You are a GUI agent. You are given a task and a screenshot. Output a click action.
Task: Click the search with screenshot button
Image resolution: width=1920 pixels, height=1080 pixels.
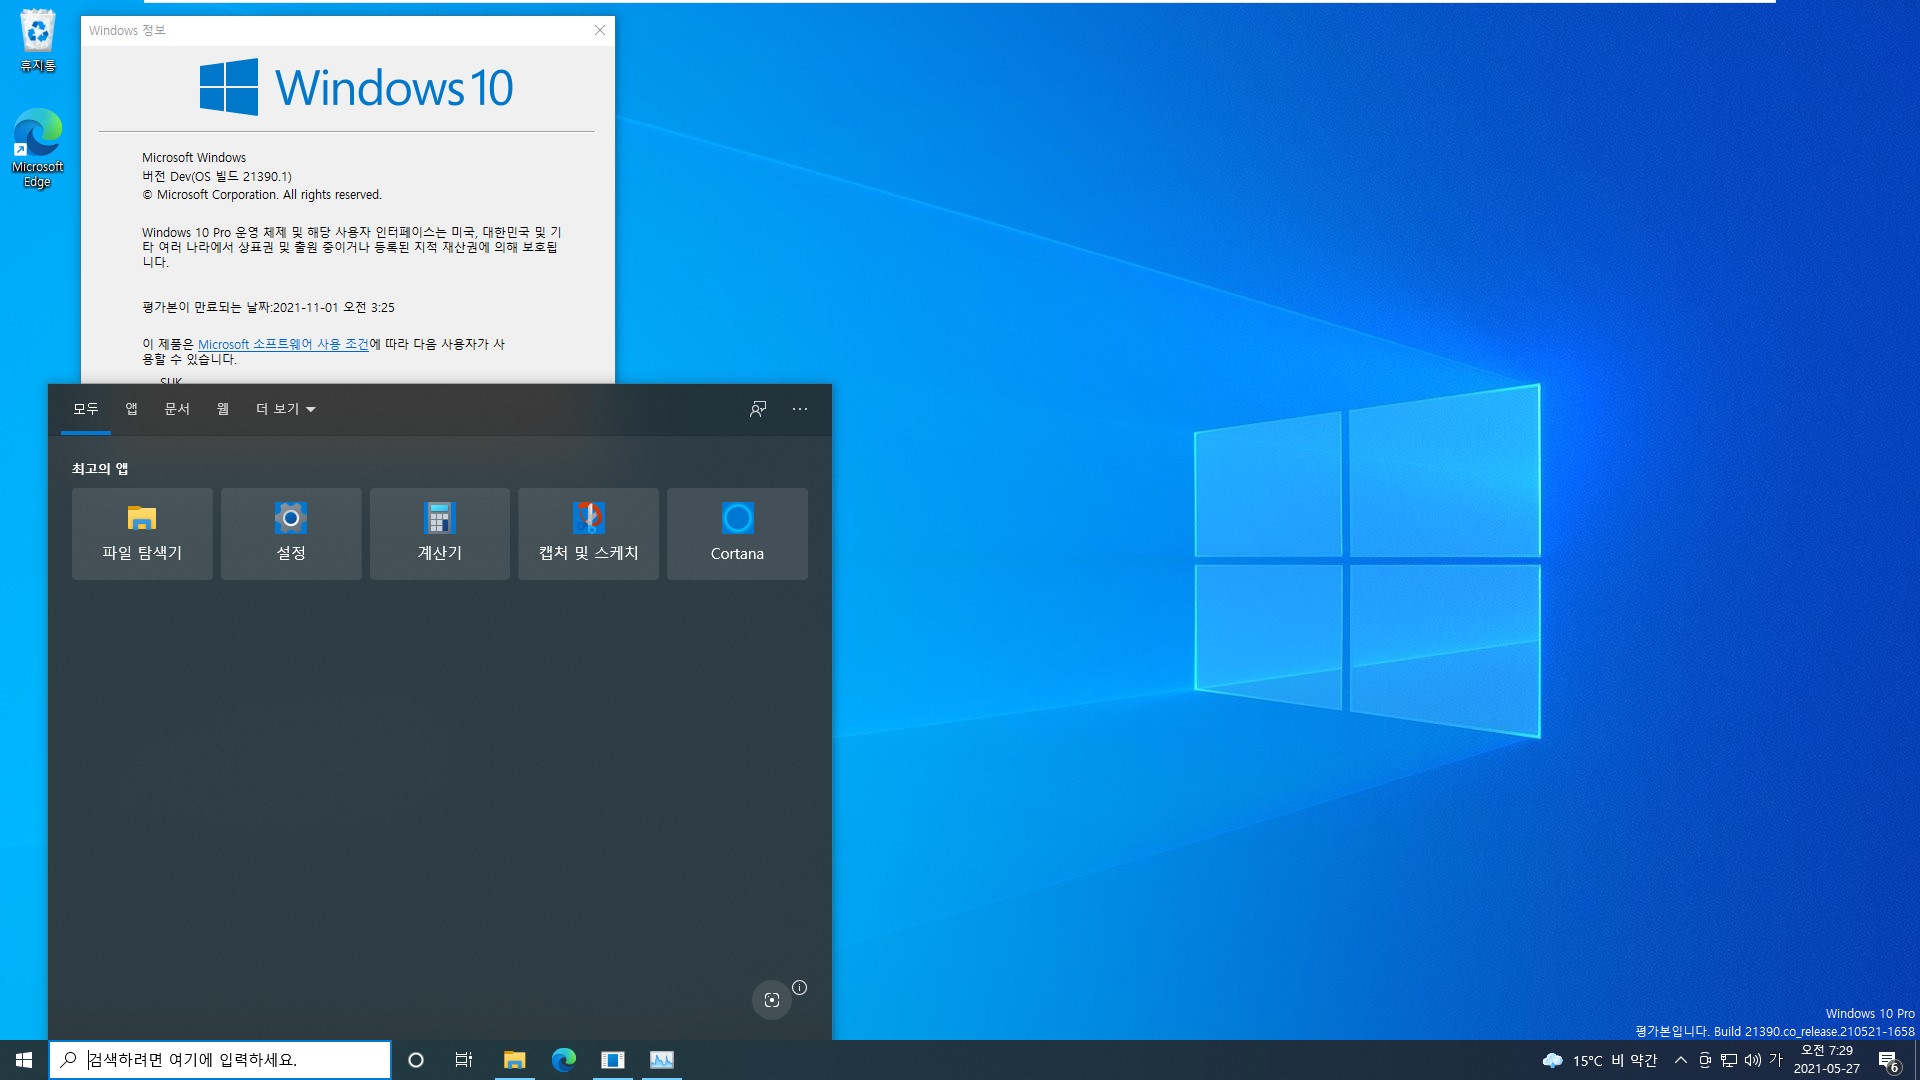coord(772,1000)
